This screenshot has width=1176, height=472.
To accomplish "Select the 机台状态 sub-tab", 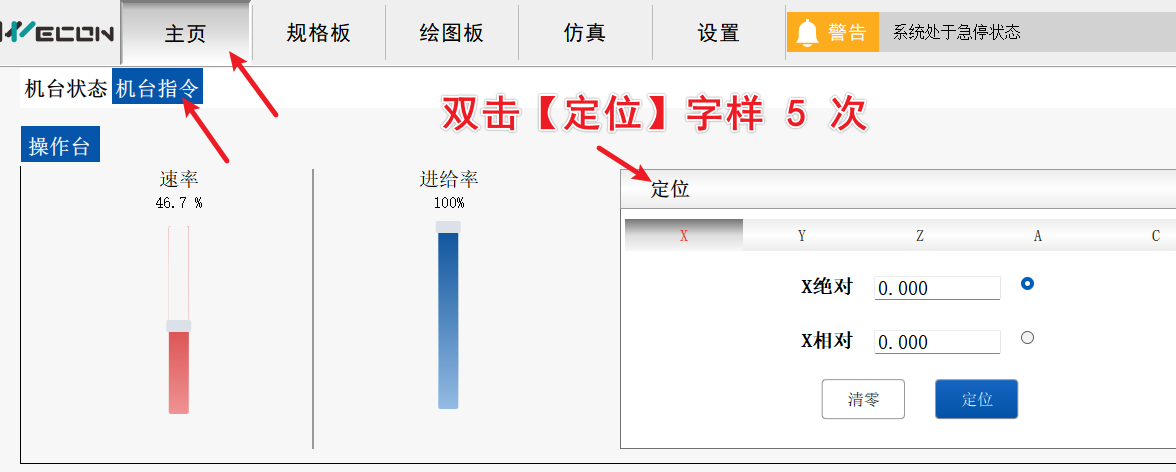I will point(65,89).
